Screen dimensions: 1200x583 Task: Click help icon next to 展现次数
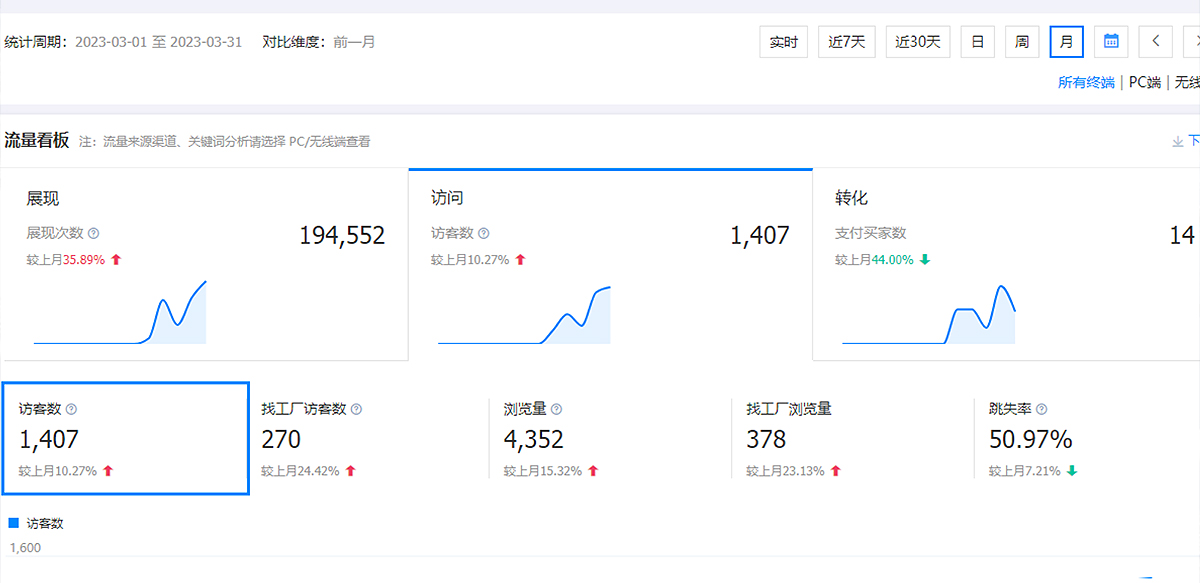pyautogui.click(x=94, y=234)
